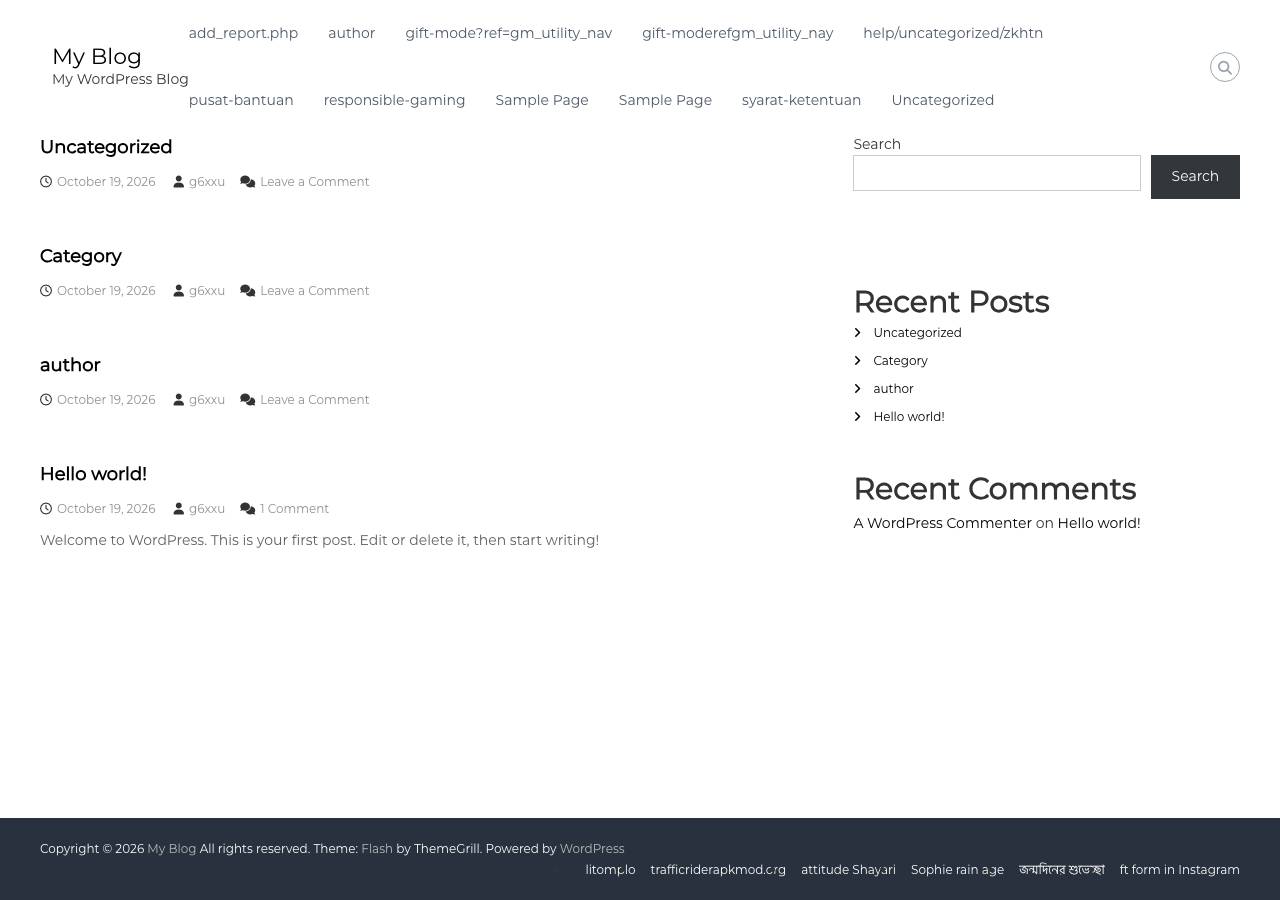Open trafficriderapkmod.org footer link

tap(718, 870)
